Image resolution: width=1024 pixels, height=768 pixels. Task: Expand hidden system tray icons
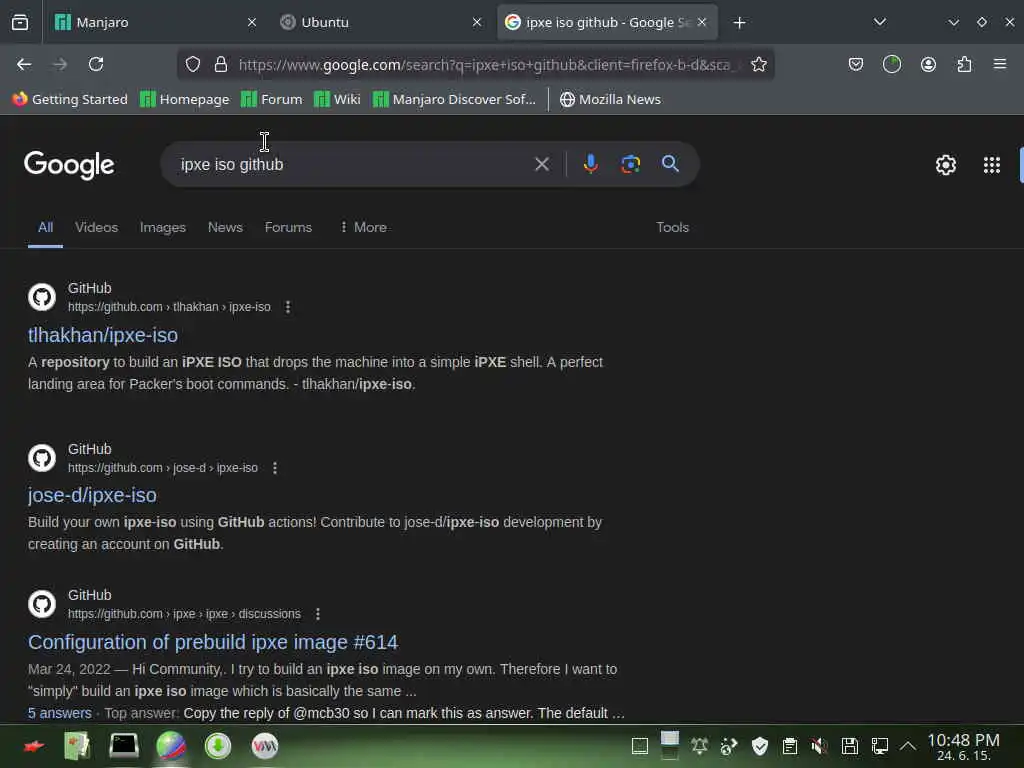coord(908,746)
